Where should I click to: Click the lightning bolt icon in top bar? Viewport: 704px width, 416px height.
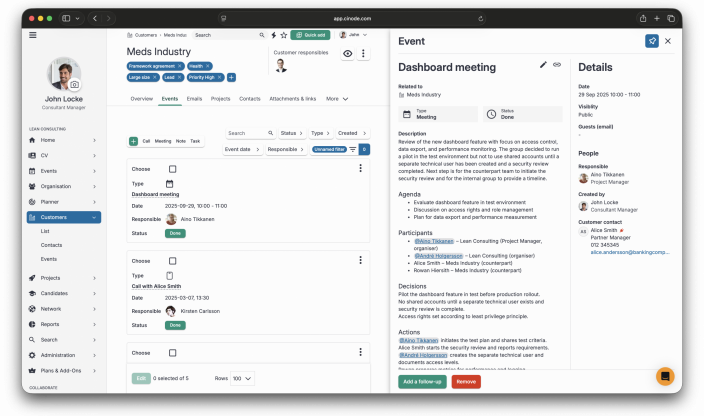tap(273, 34)
